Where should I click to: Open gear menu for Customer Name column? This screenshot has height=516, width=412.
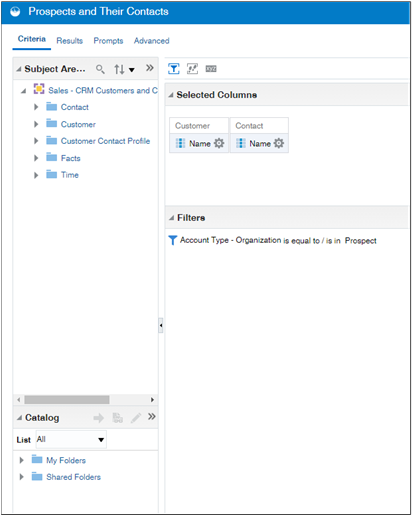point(219,143)
